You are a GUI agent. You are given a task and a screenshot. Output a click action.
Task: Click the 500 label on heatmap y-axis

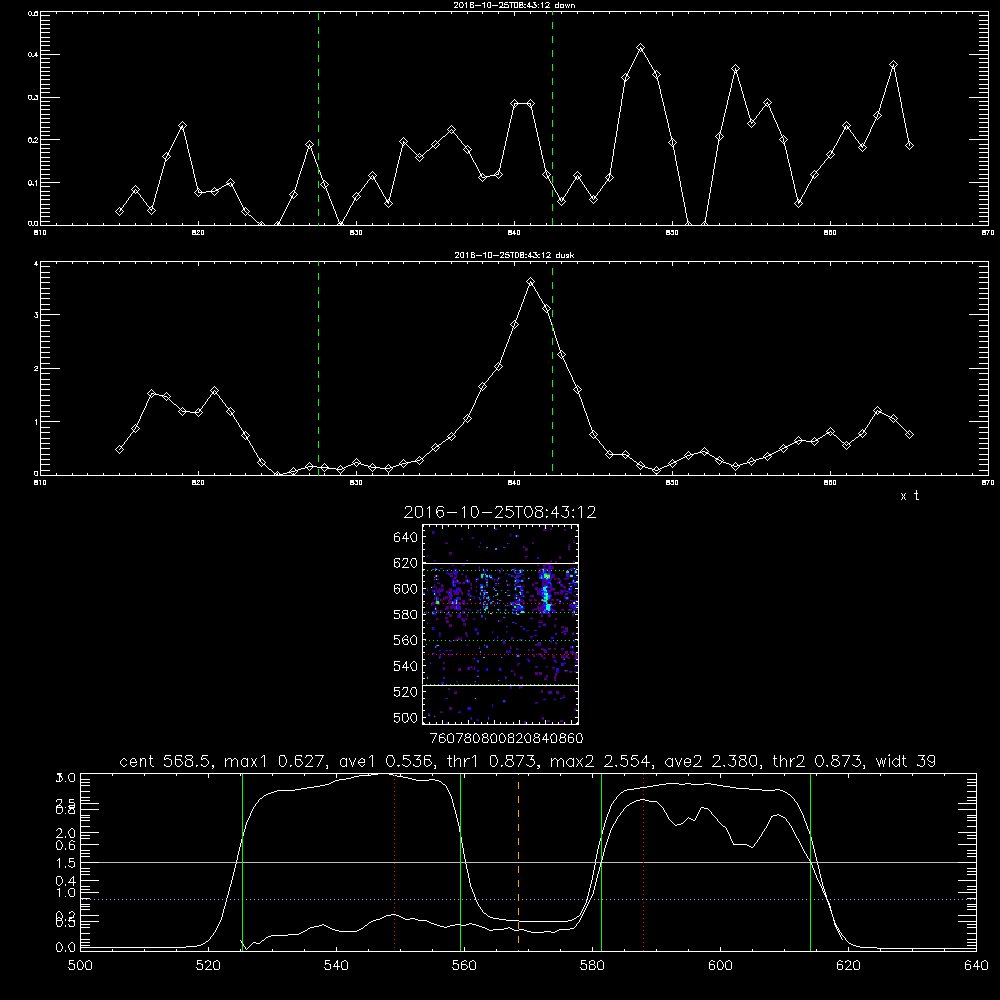pos(406,718)
